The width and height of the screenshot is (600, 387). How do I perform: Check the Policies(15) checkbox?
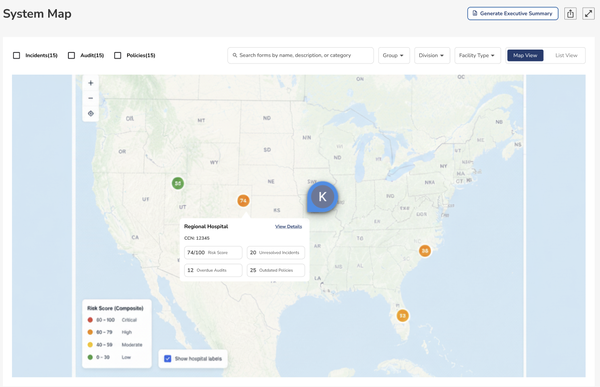[x=117, y=56]
